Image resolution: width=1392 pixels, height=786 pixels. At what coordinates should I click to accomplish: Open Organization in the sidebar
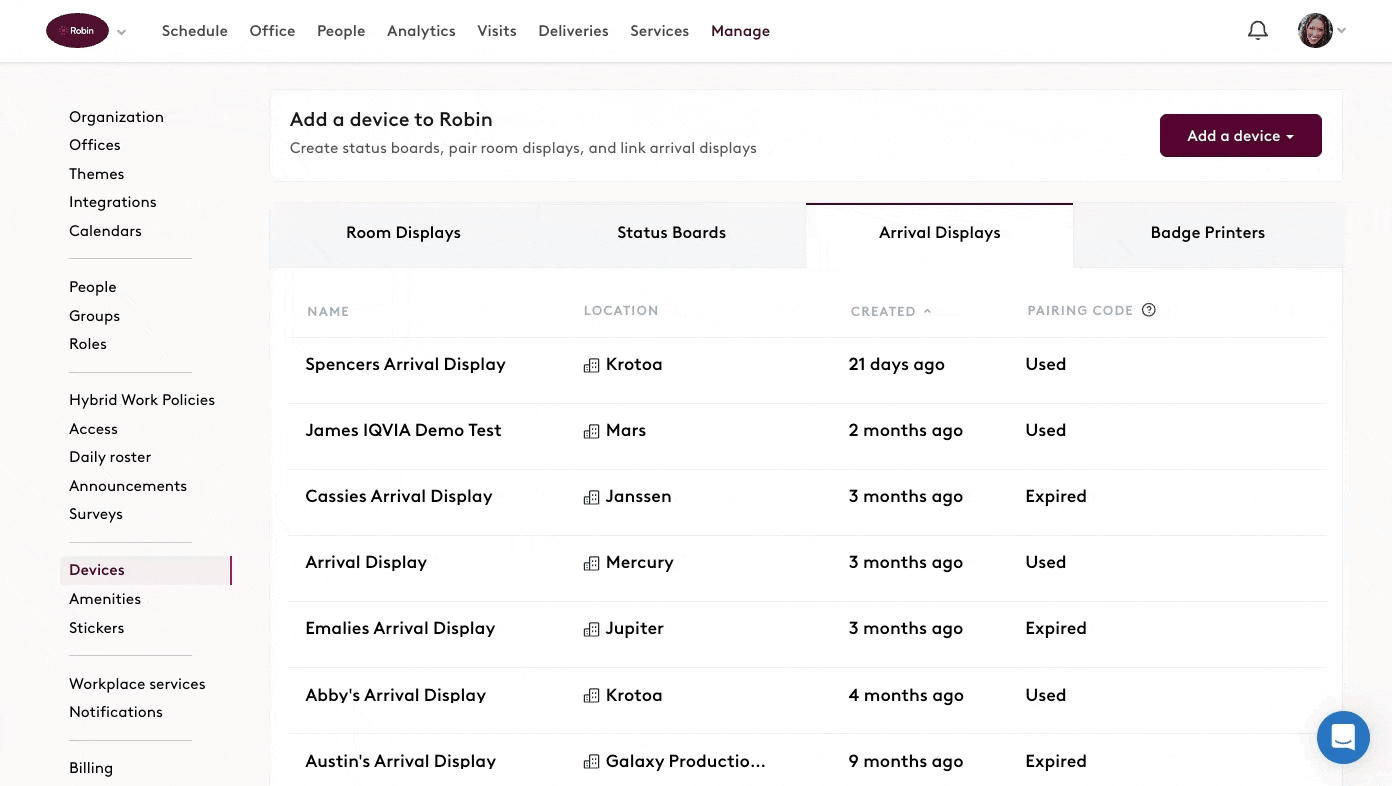[x=116, y=117]
